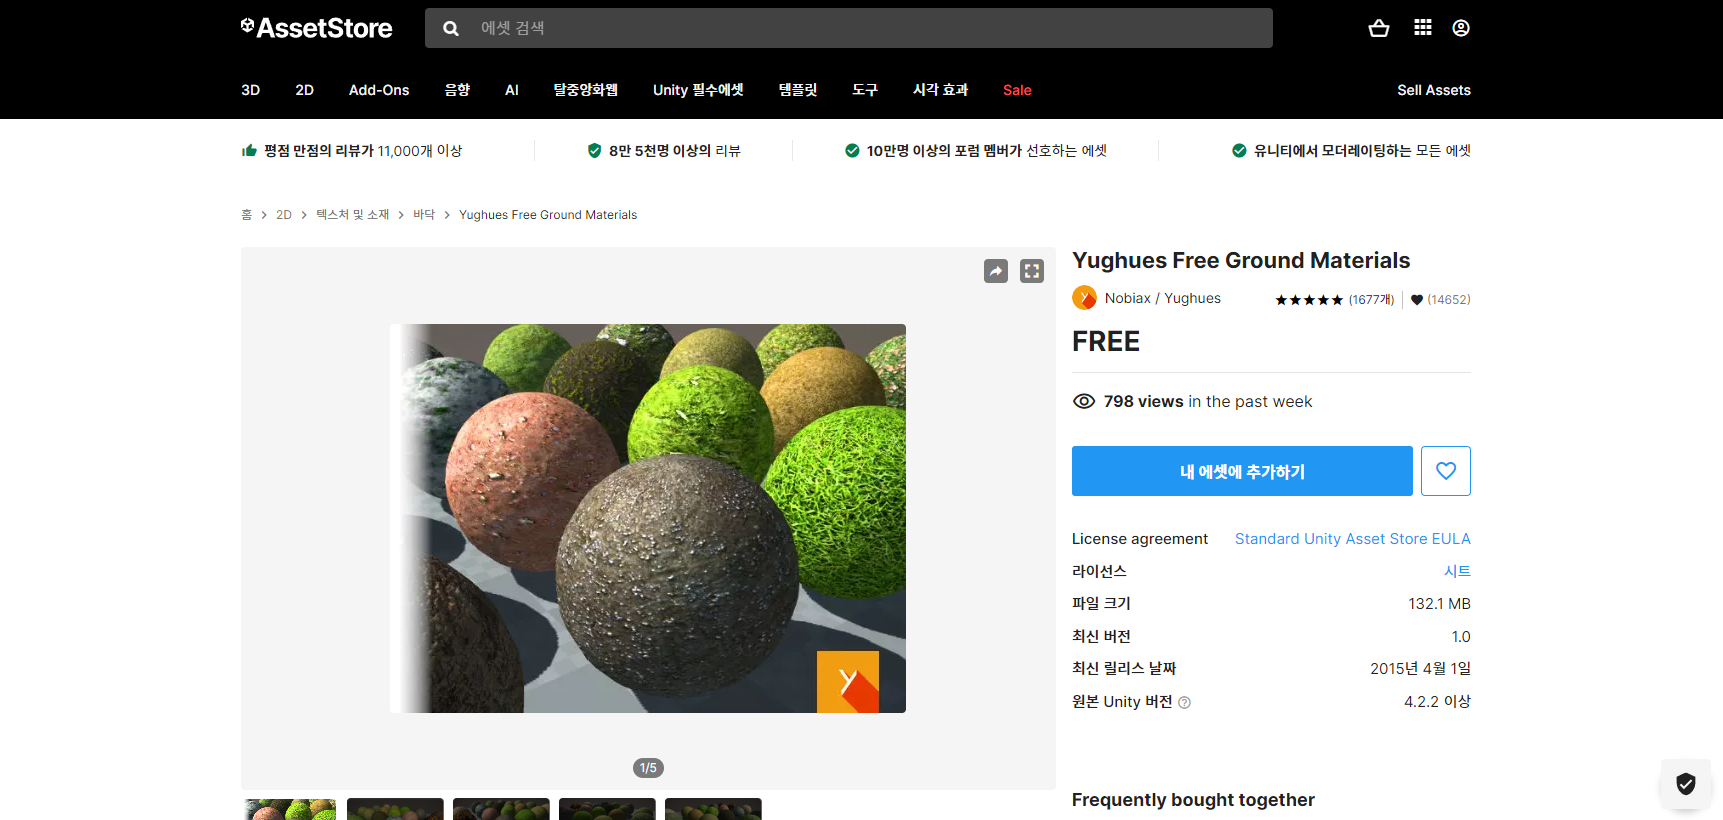Open the Add-Ons menu
The image size is (1723, 820).
[379, 90]
